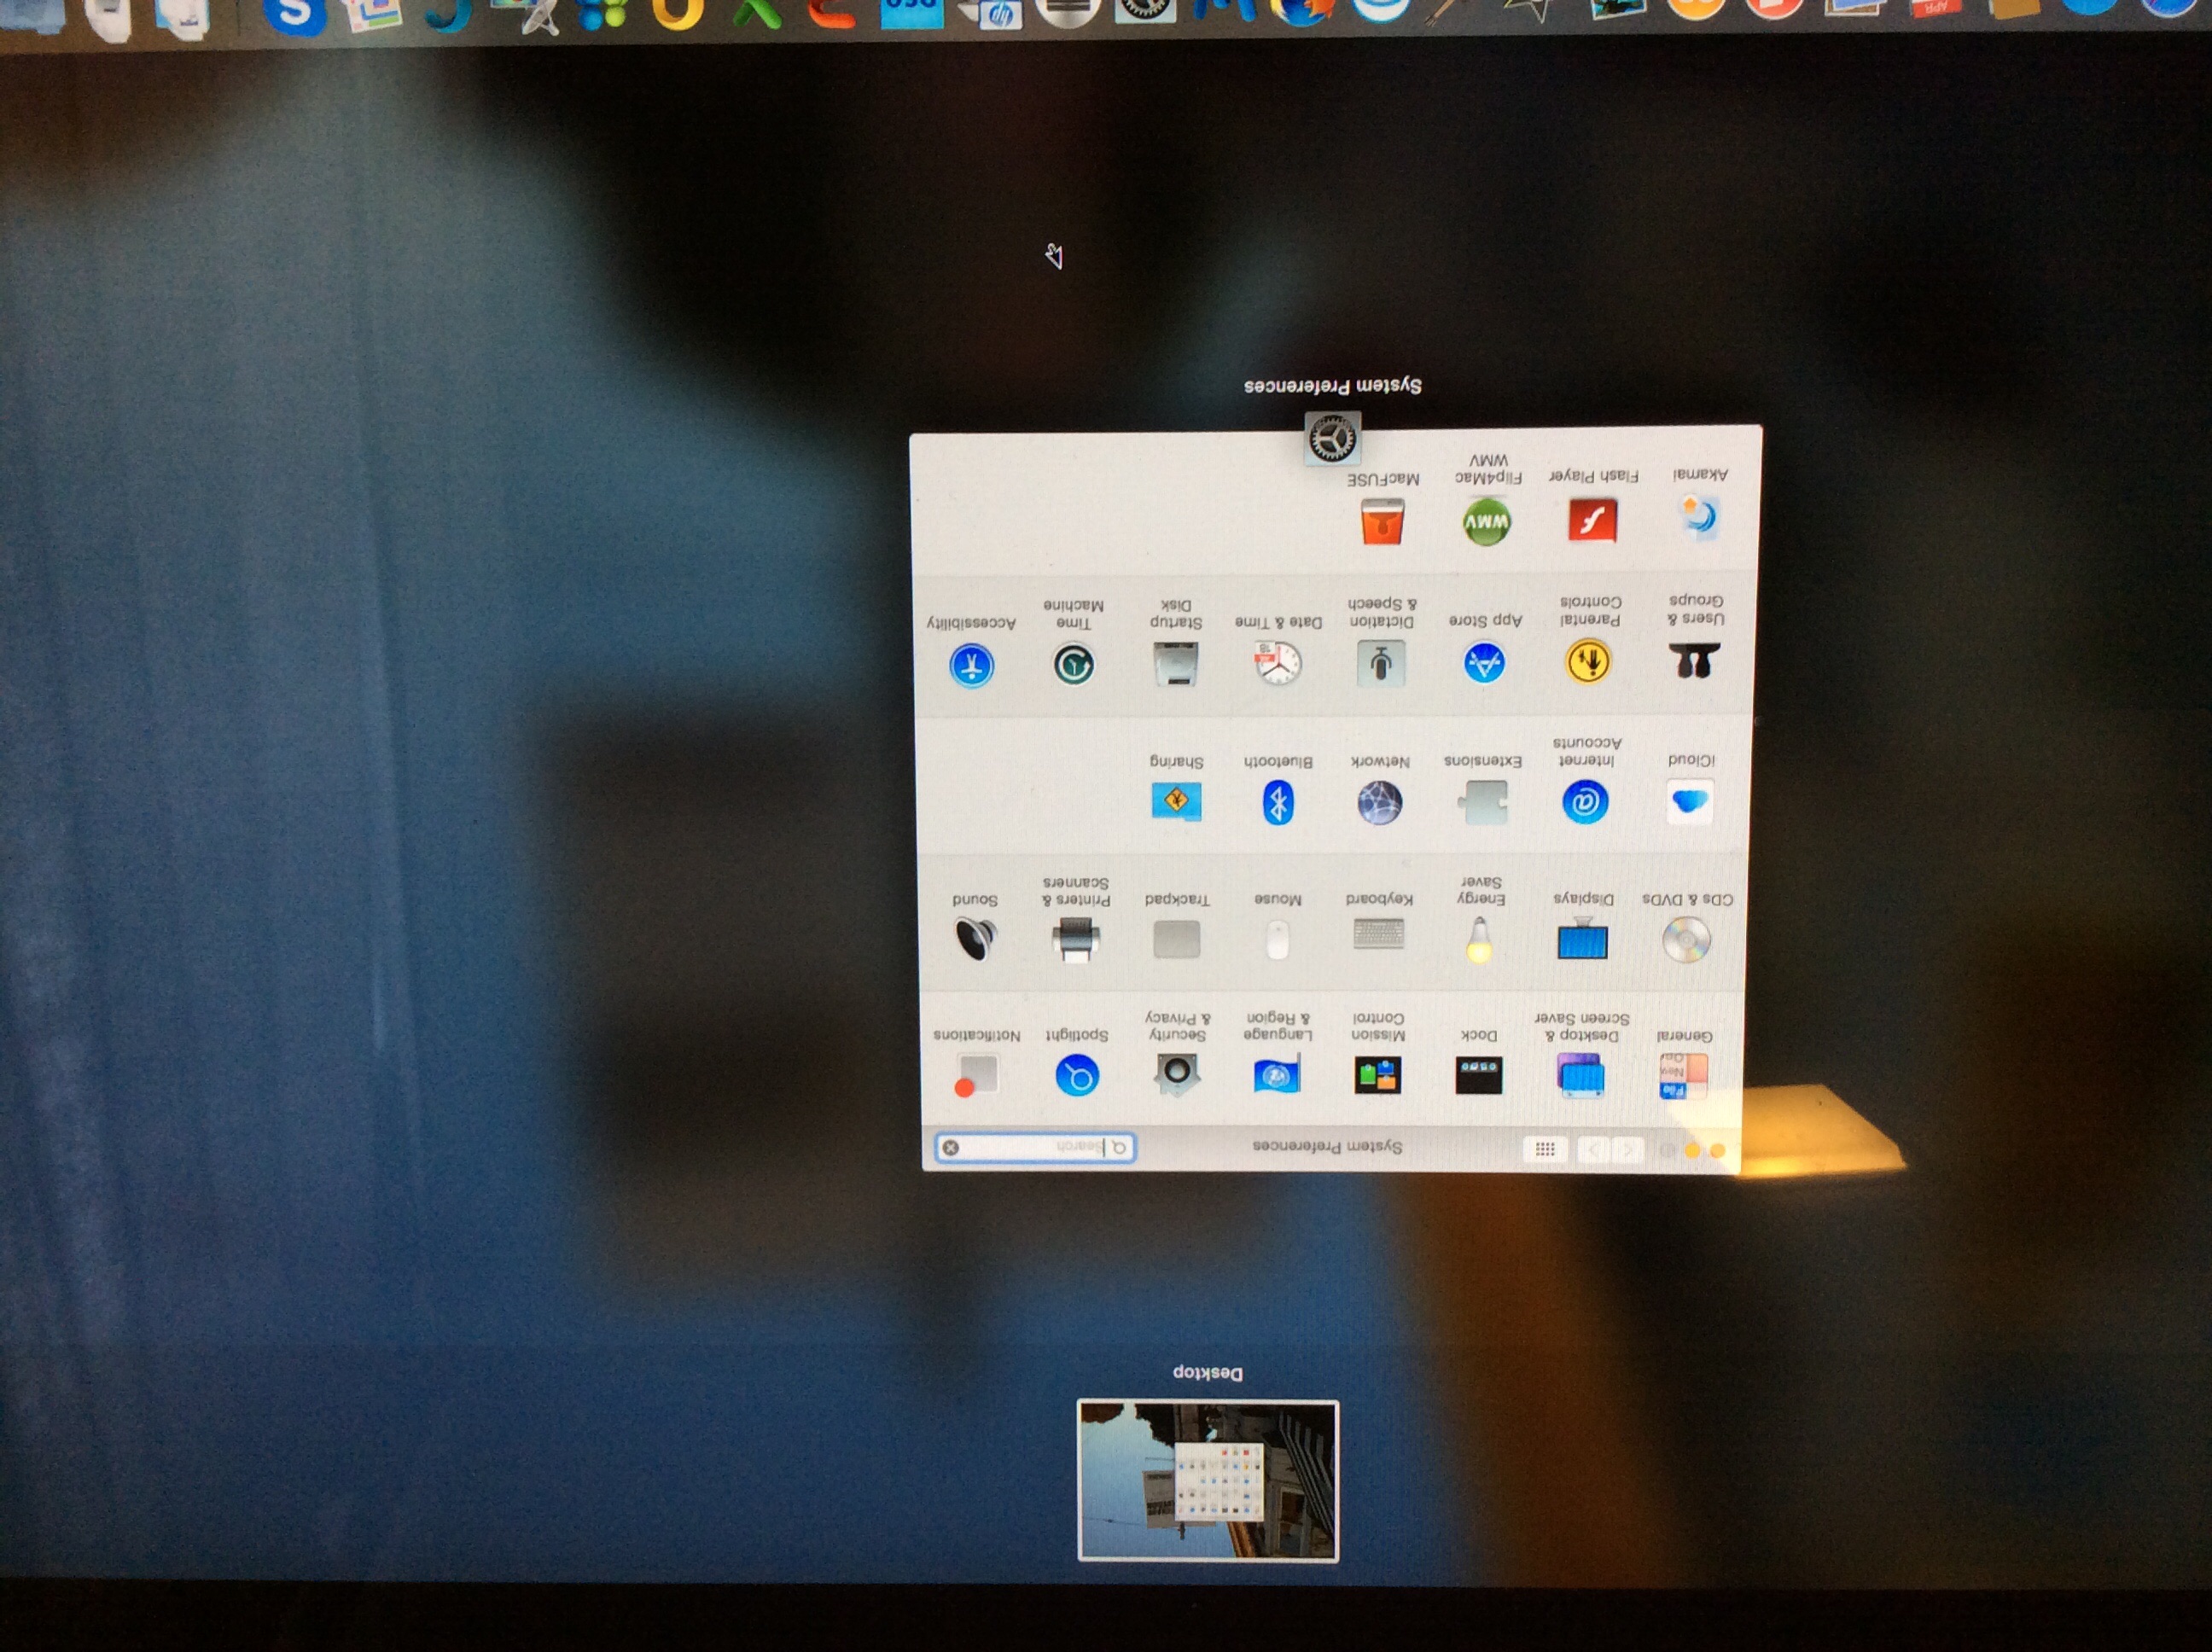The height and width of the screenshot is (1652, 2212).
Task: Open Printers & Scanners settings
Action: pos(1076,940)
